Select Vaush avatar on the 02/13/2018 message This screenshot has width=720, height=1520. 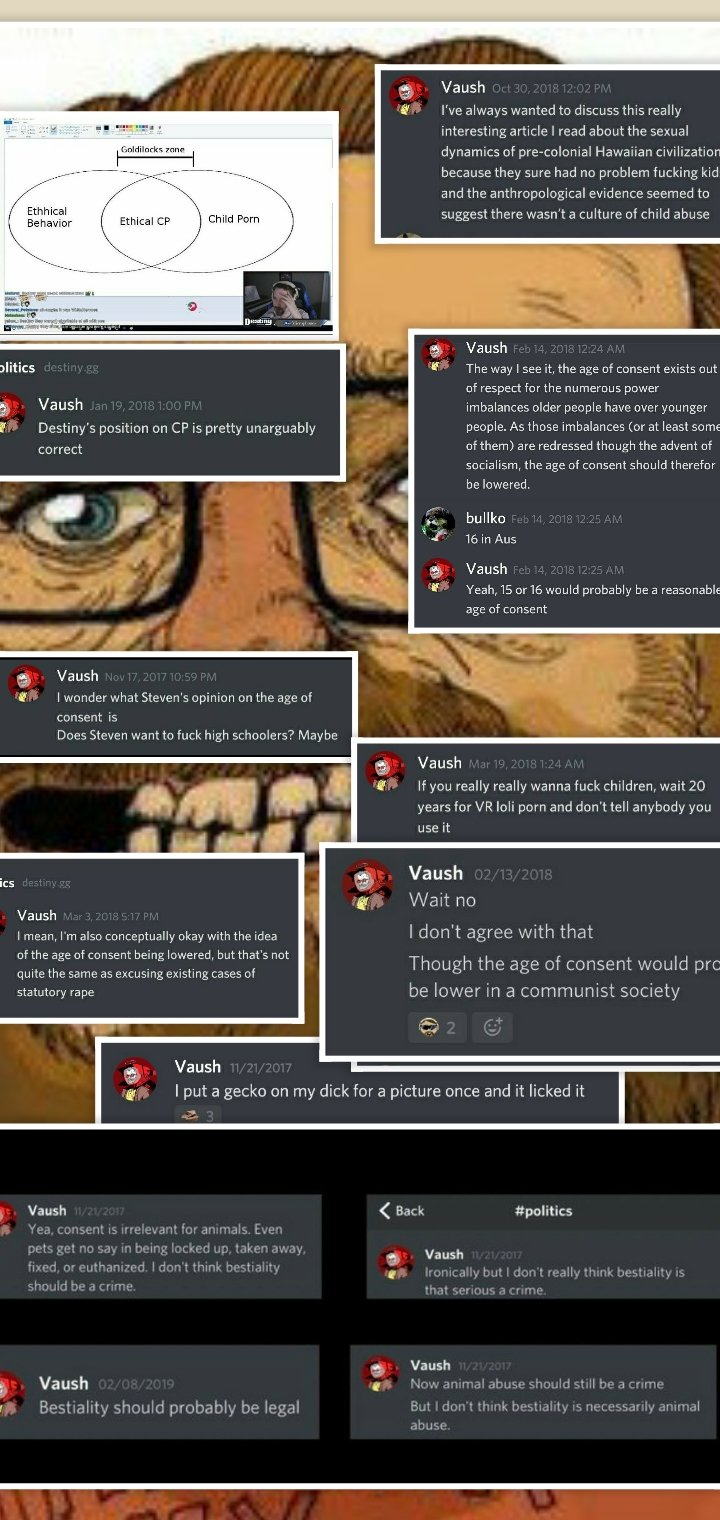tap(368, 886)
